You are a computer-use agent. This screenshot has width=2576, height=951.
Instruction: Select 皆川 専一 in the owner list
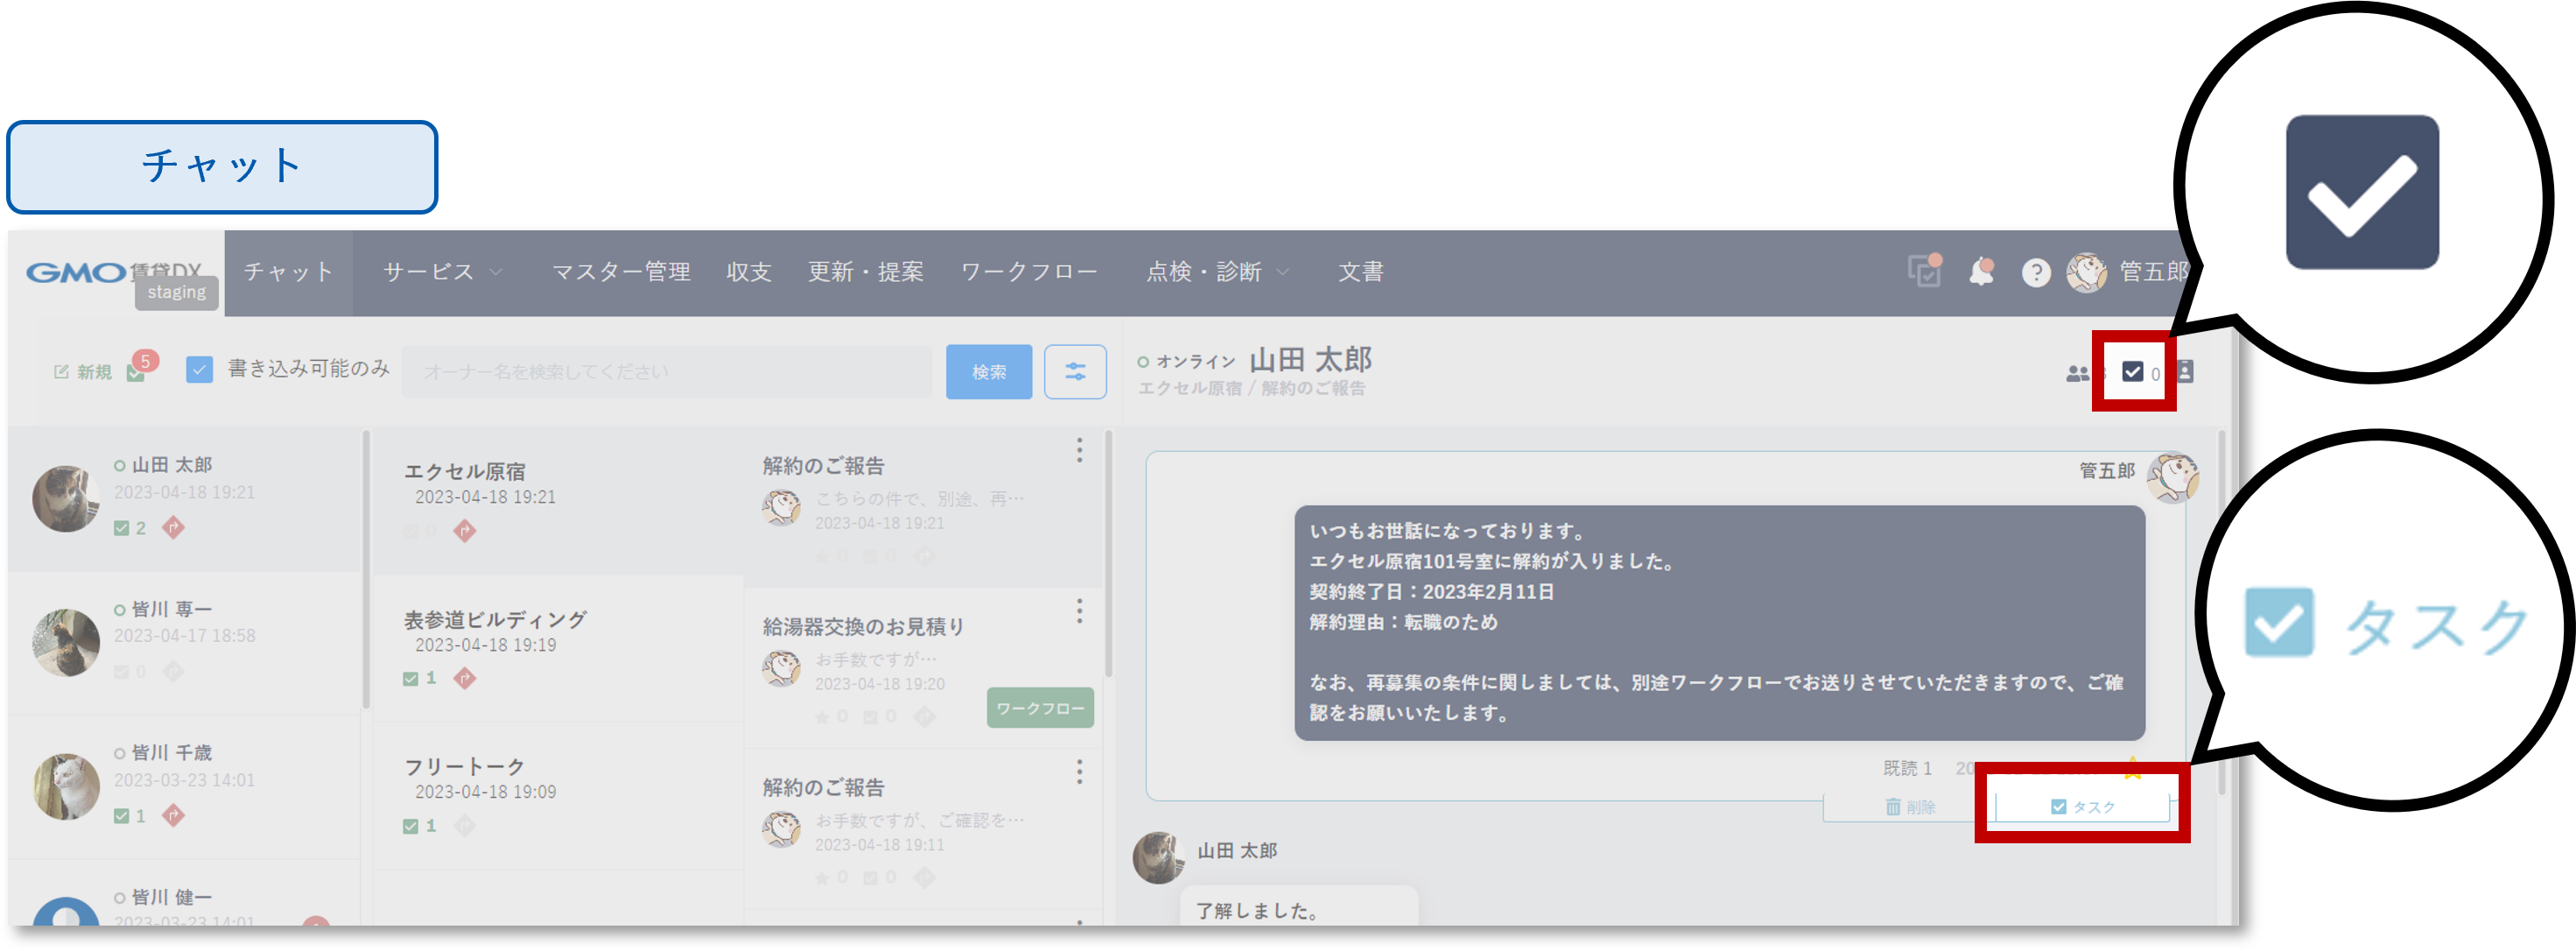[172, 610]
